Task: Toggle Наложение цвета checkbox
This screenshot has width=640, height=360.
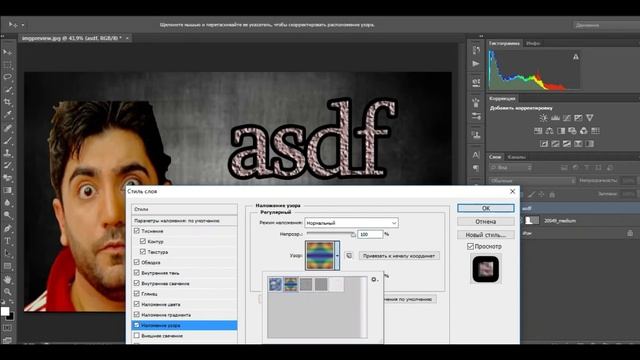Action: click(137, 304)
